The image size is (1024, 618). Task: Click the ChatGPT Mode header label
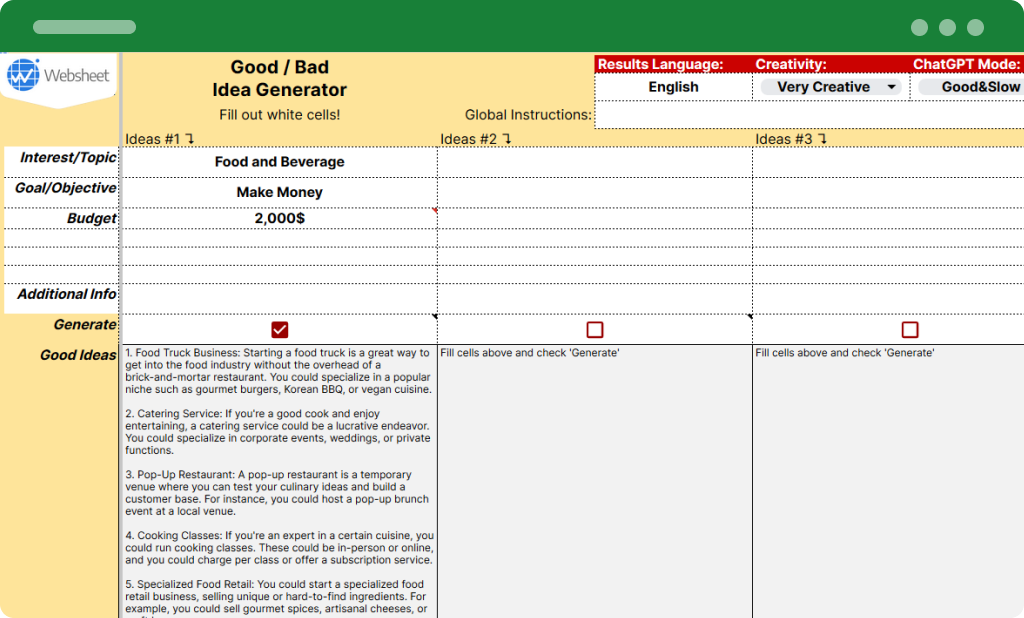[966, 63]
